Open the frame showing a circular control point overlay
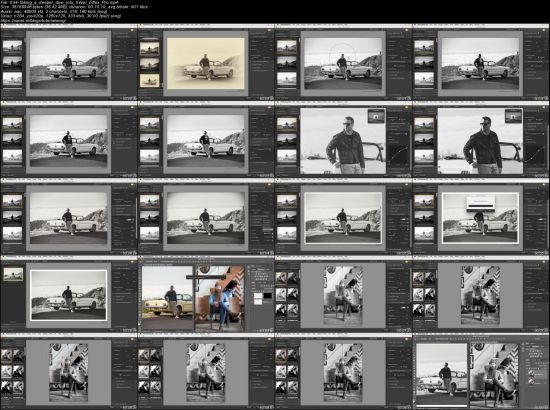 point(343,62)
